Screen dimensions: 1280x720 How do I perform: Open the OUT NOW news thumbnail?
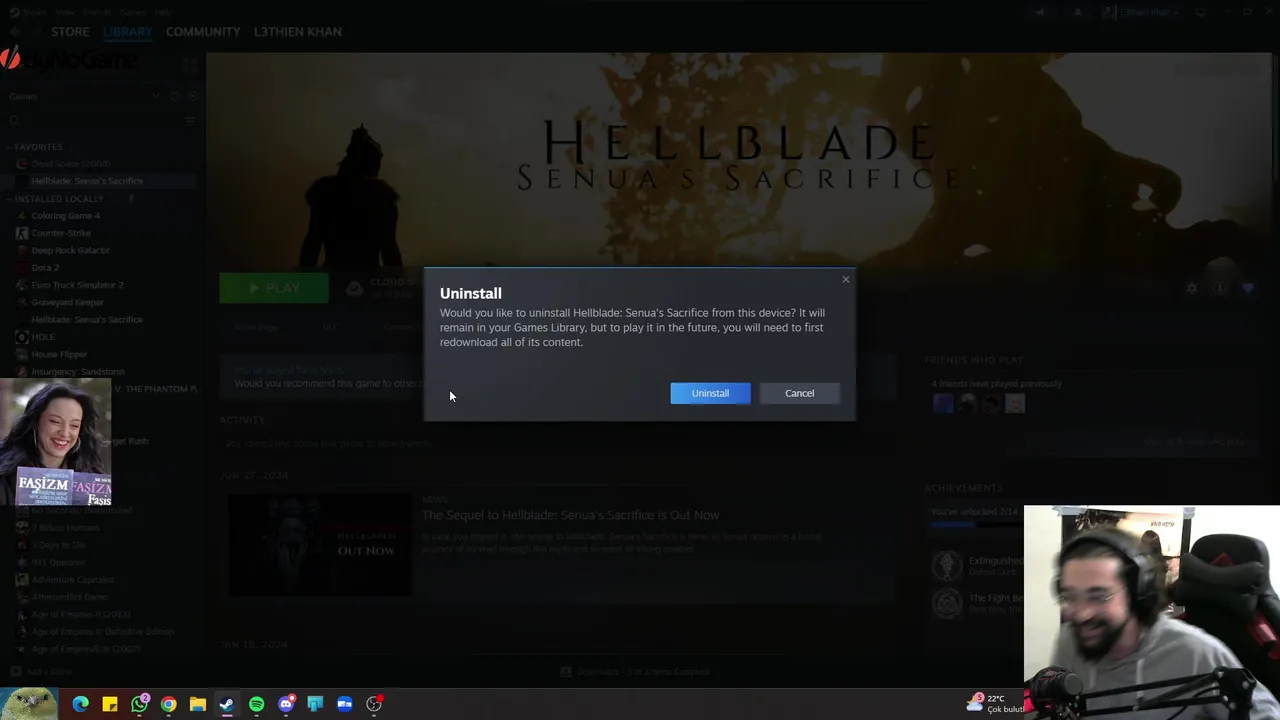click(320, 545)
